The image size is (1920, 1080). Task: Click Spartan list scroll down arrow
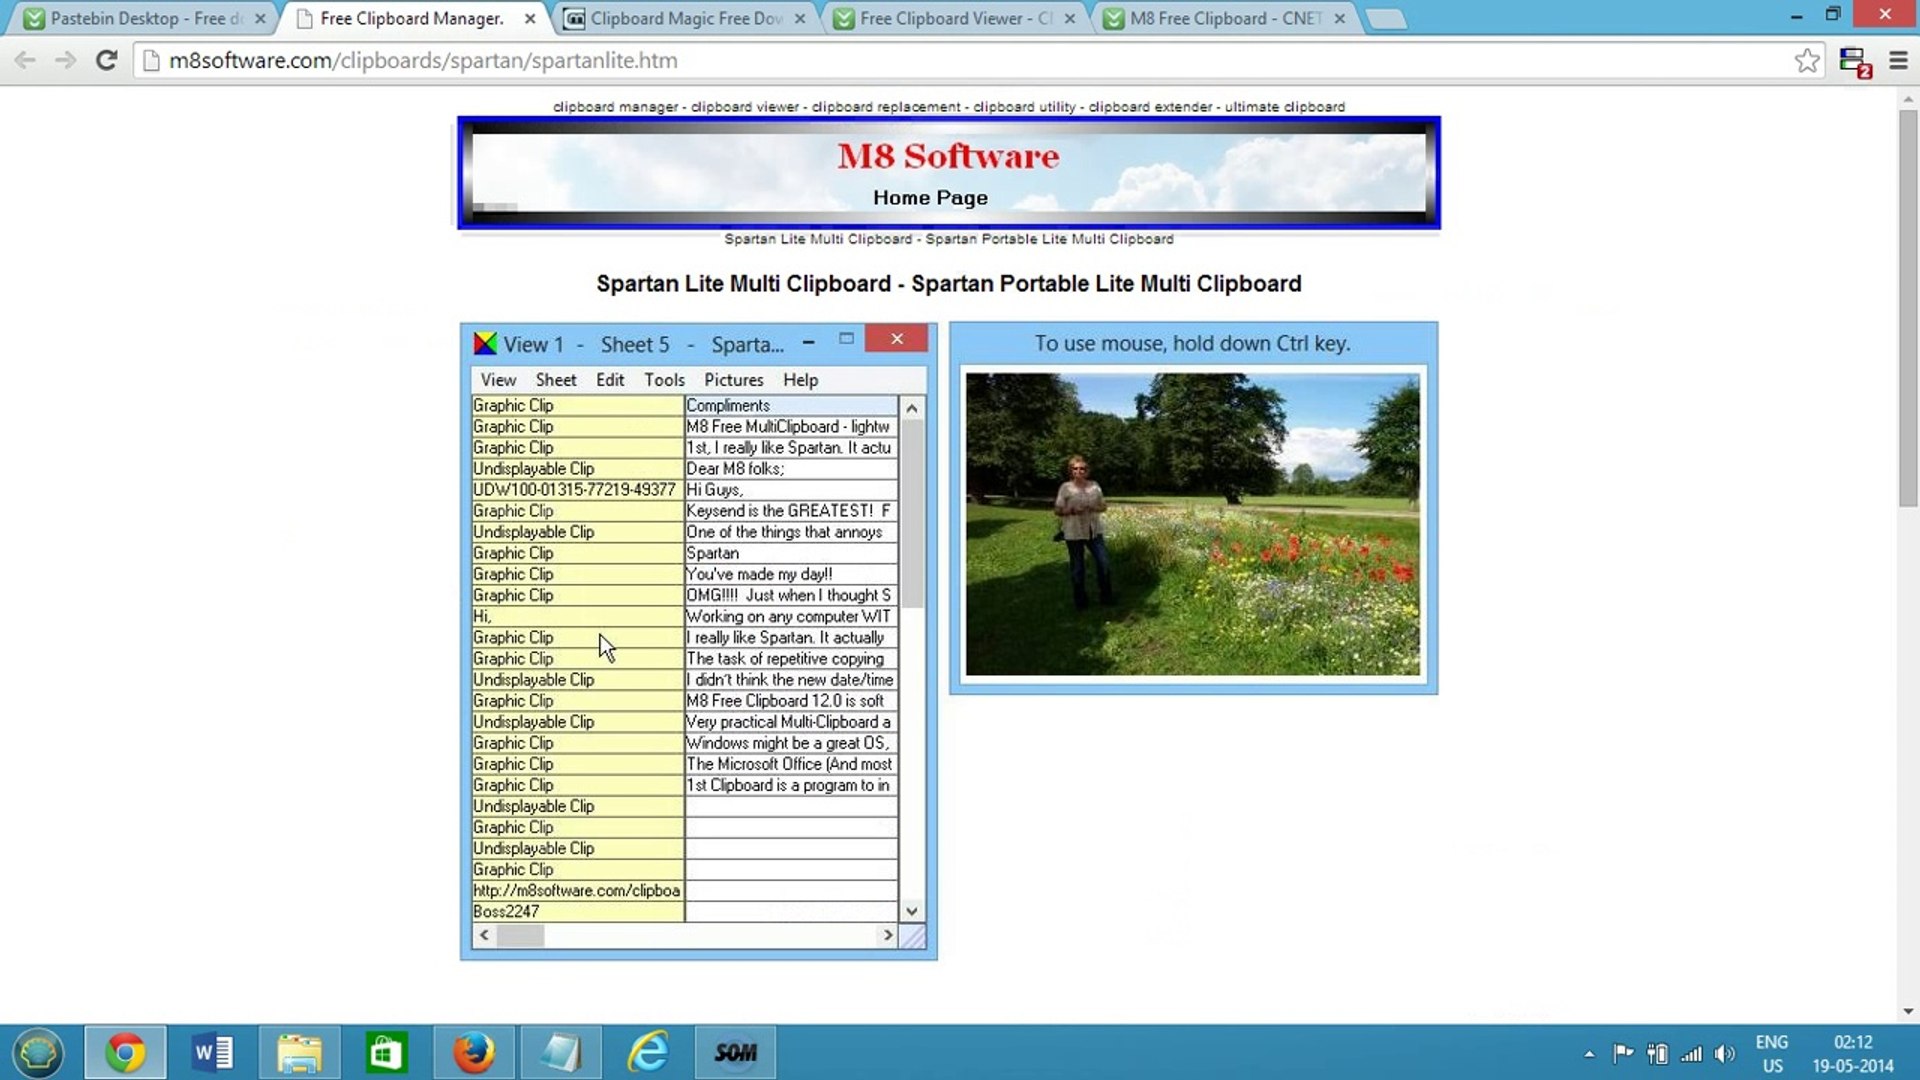[911, 910]
